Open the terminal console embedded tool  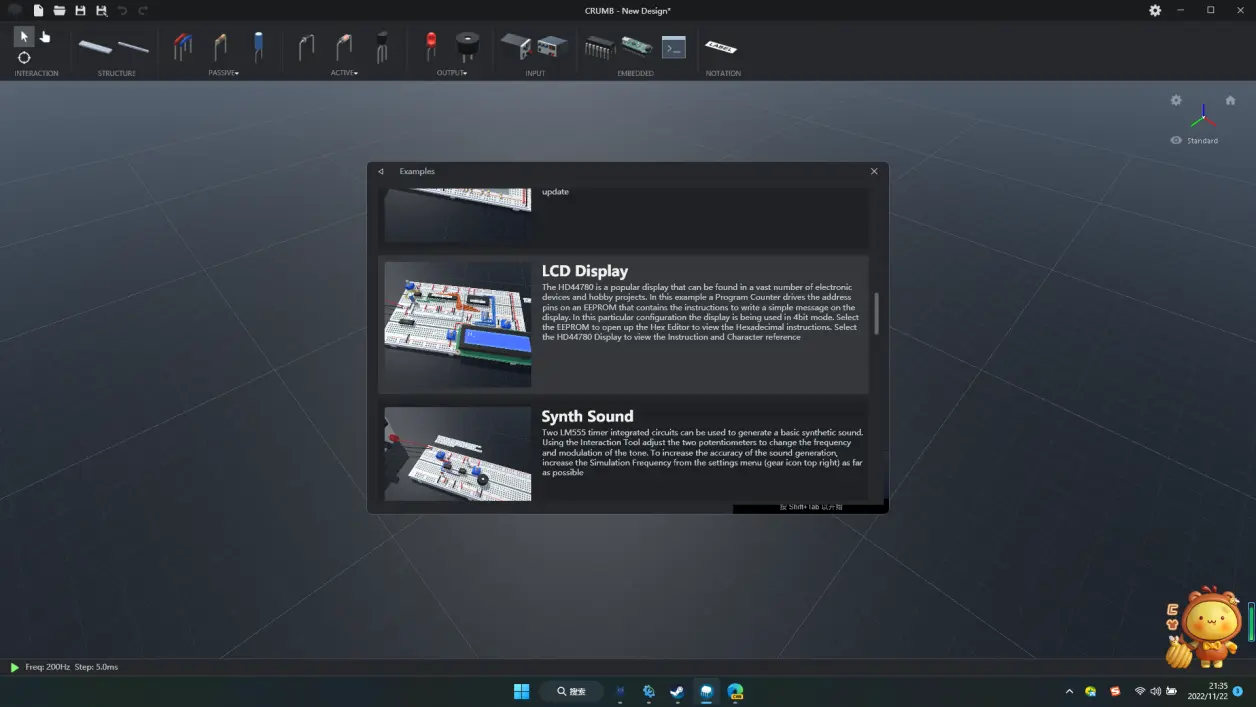(x=674, y=46)
